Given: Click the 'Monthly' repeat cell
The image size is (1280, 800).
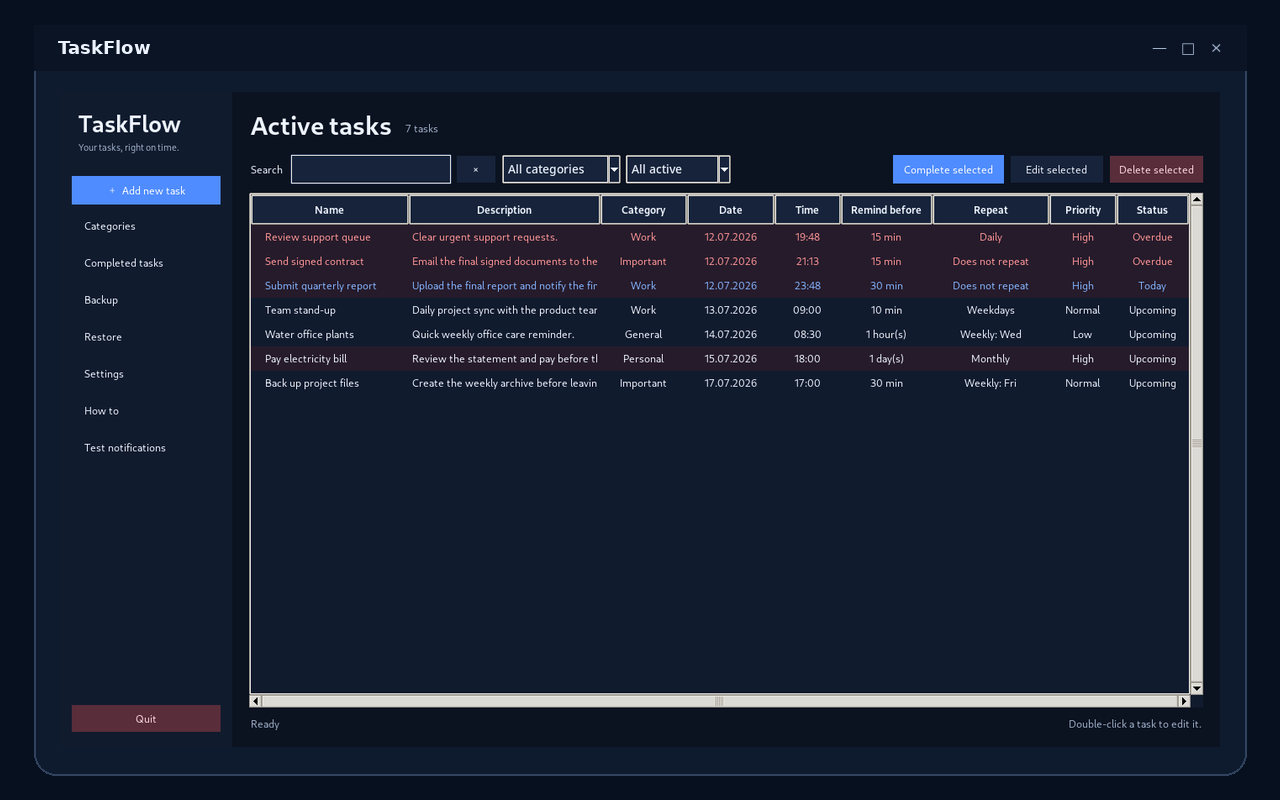Looking at the screenshot, I should pyautogui.click(x=991, y=359).
